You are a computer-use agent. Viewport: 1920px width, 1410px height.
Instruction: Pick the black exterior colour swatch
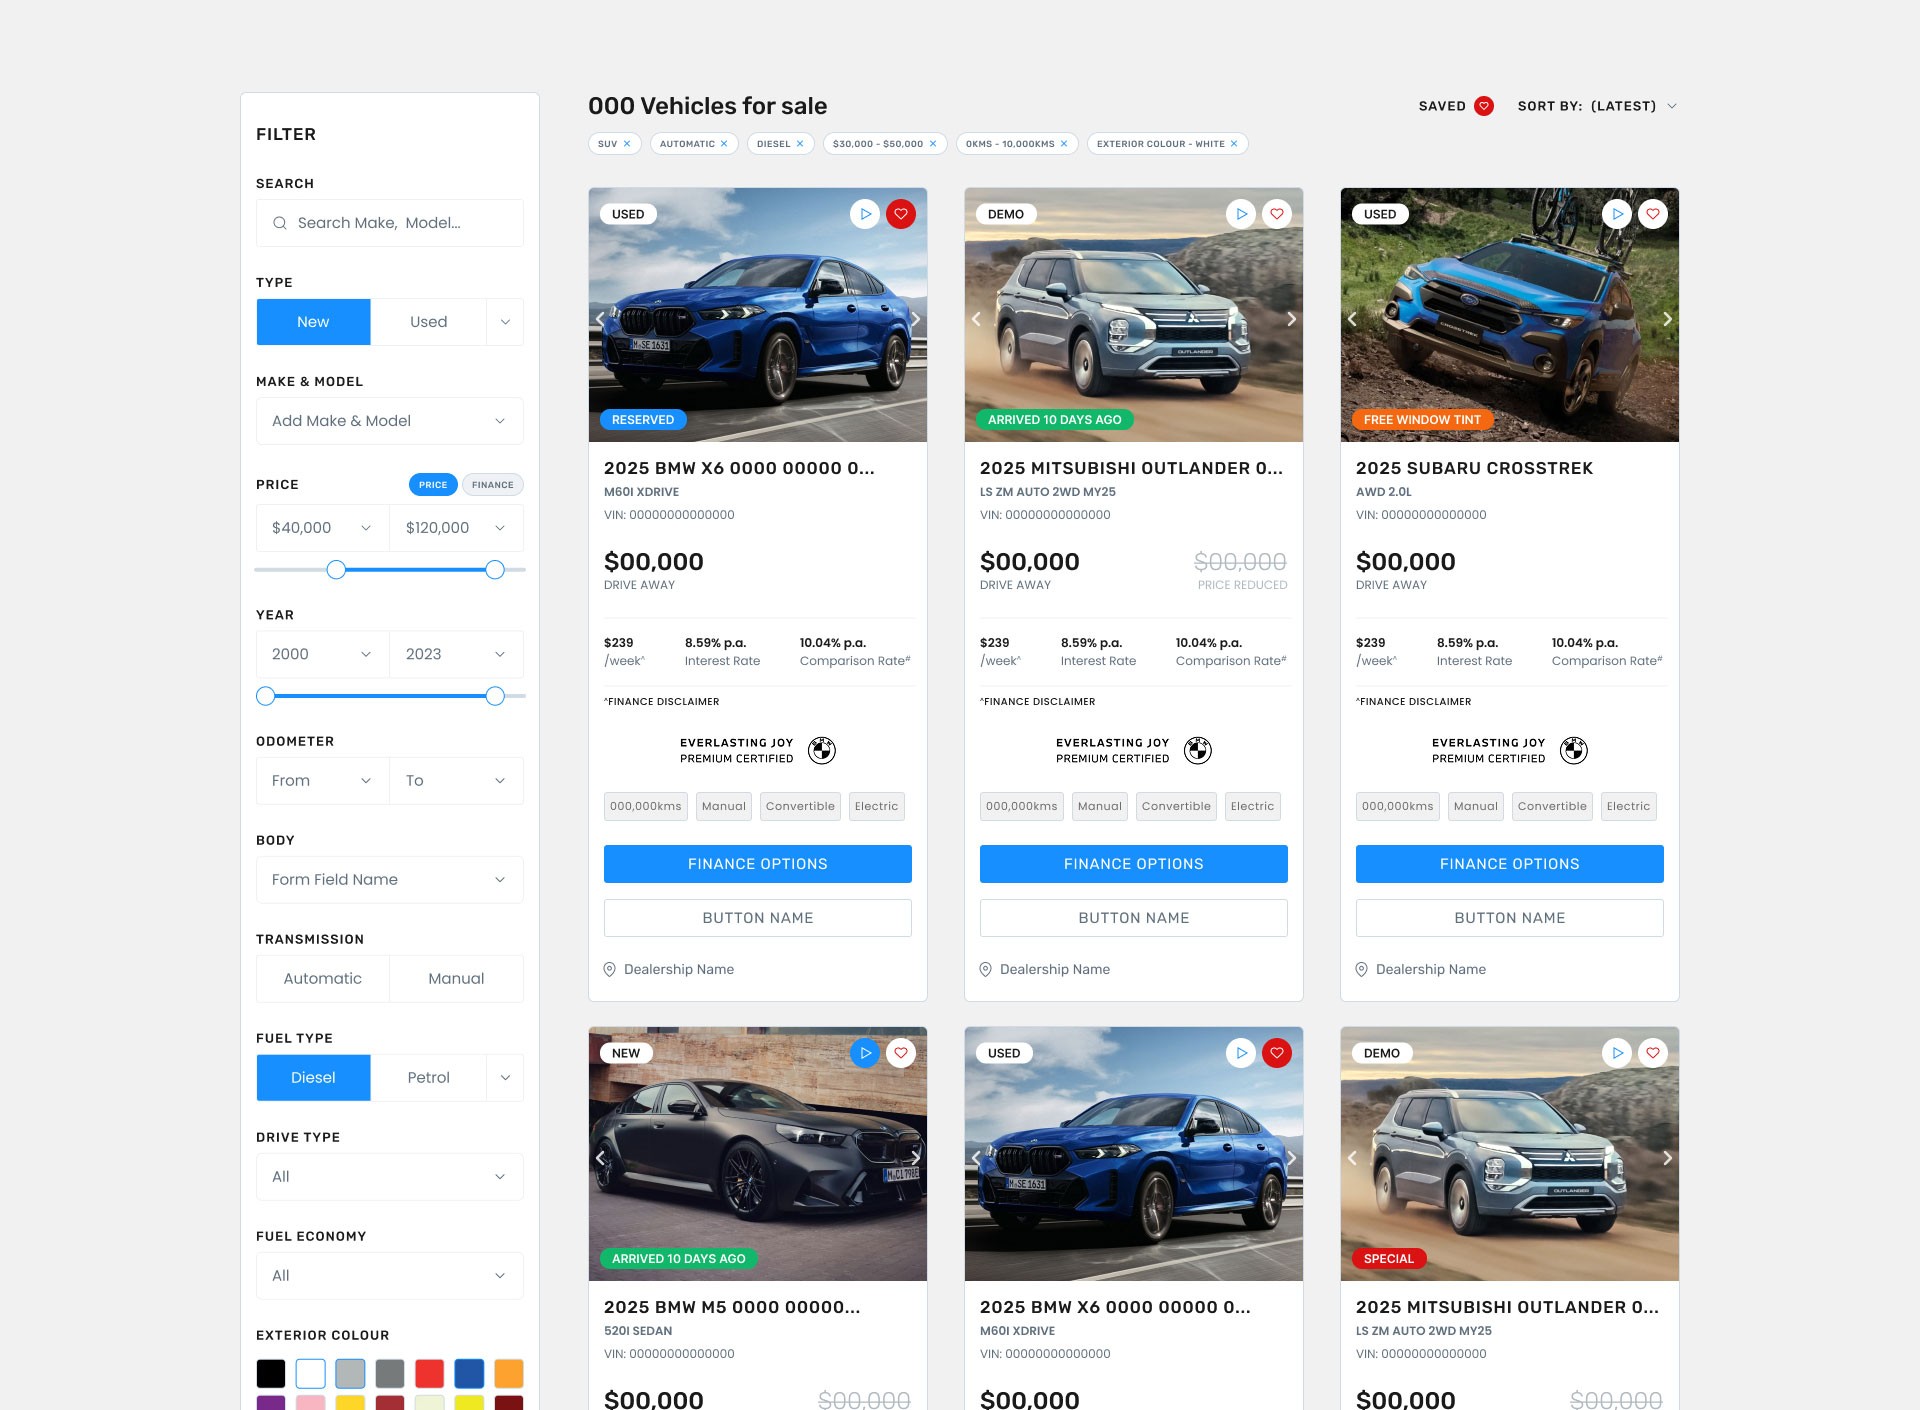271,1373
